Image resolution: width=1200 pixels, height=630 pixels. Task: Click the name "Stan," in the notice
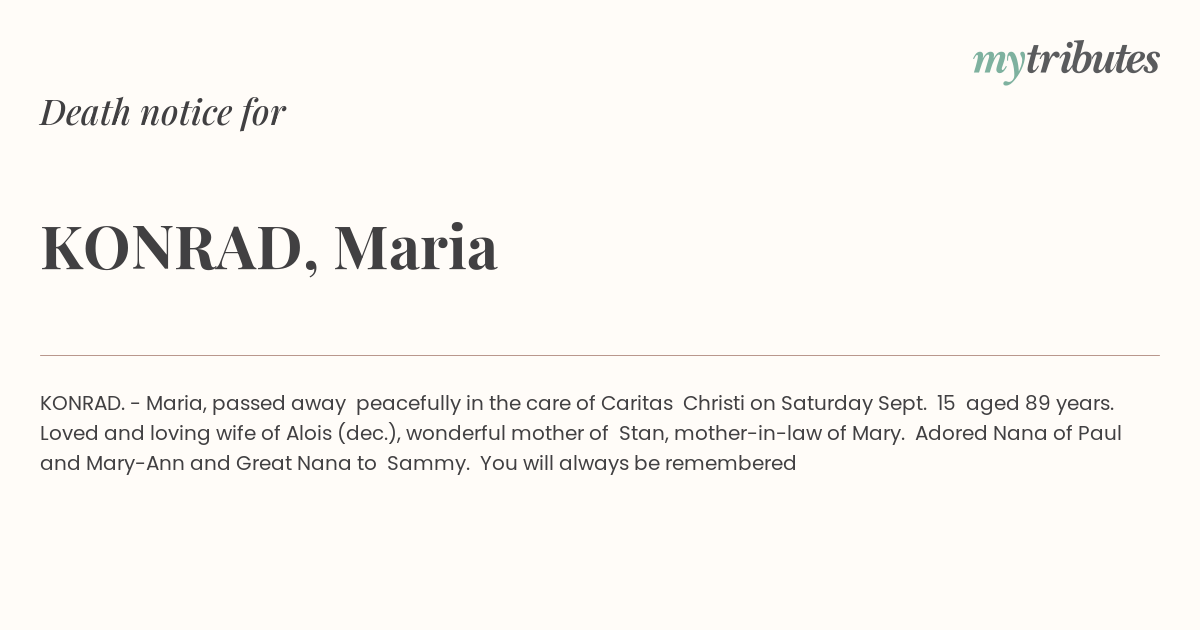point(645,434)
